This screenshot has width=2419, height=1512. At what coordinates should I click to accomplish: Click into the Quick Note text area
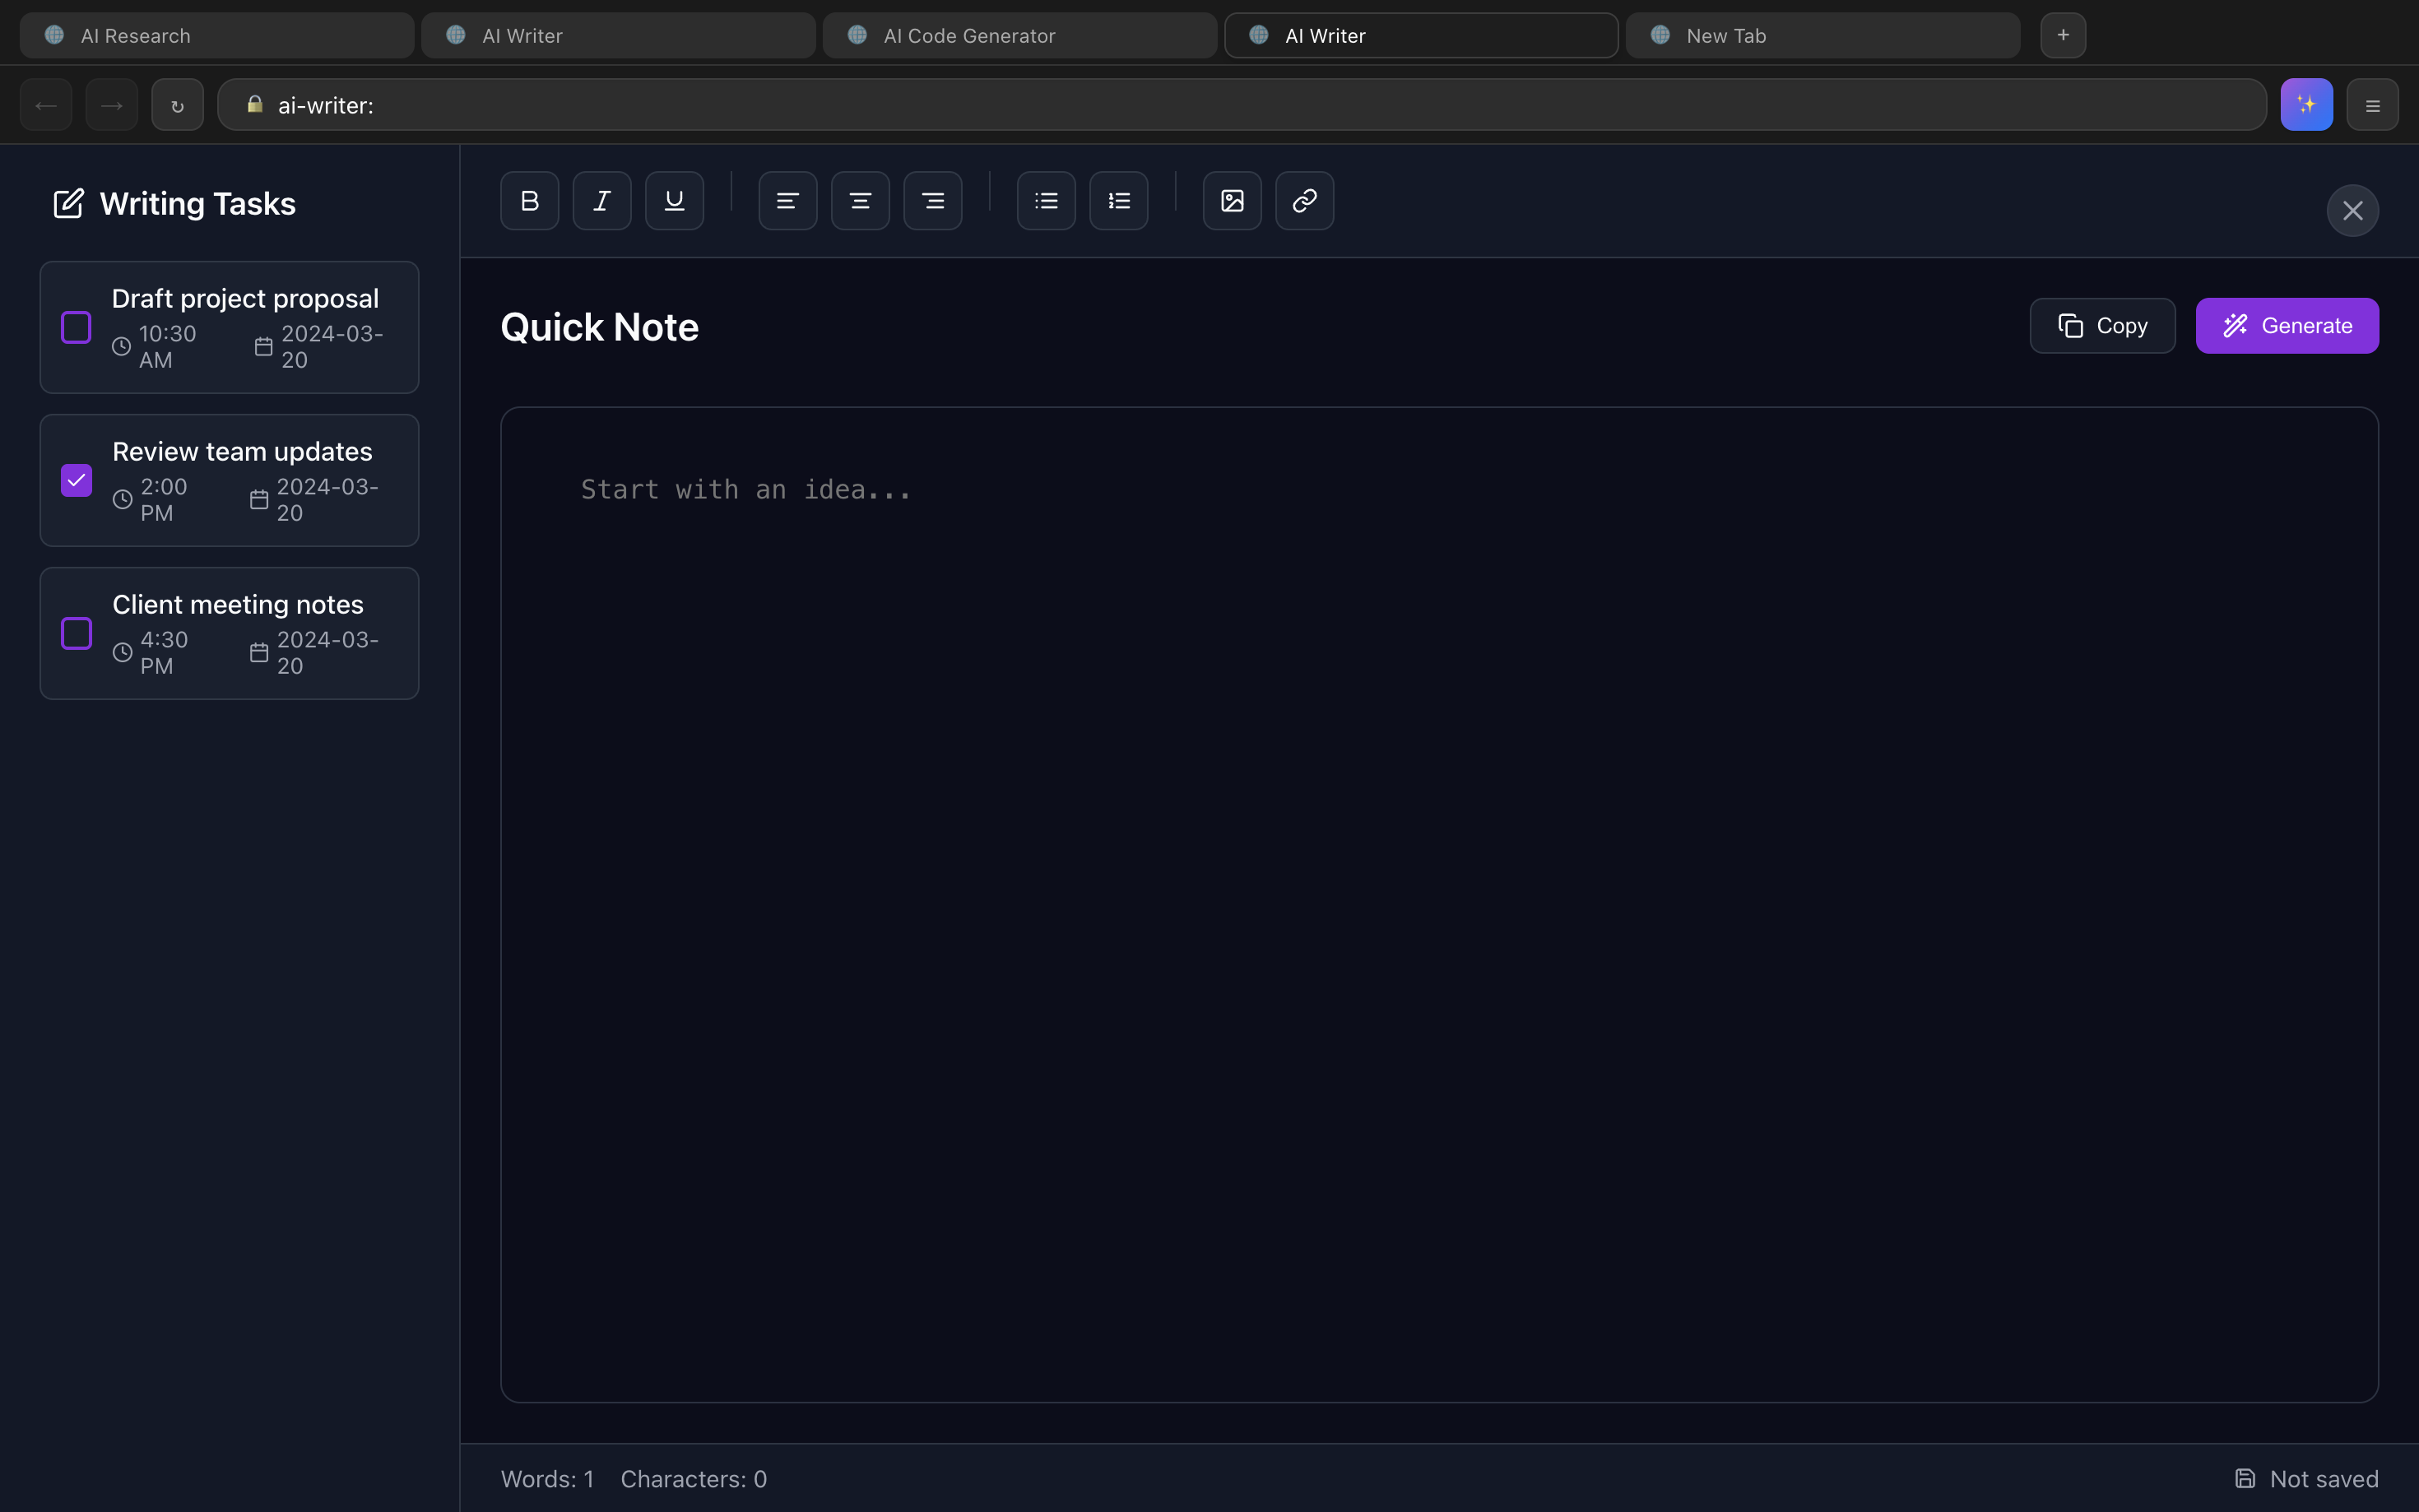click(x=1438, y=903)
